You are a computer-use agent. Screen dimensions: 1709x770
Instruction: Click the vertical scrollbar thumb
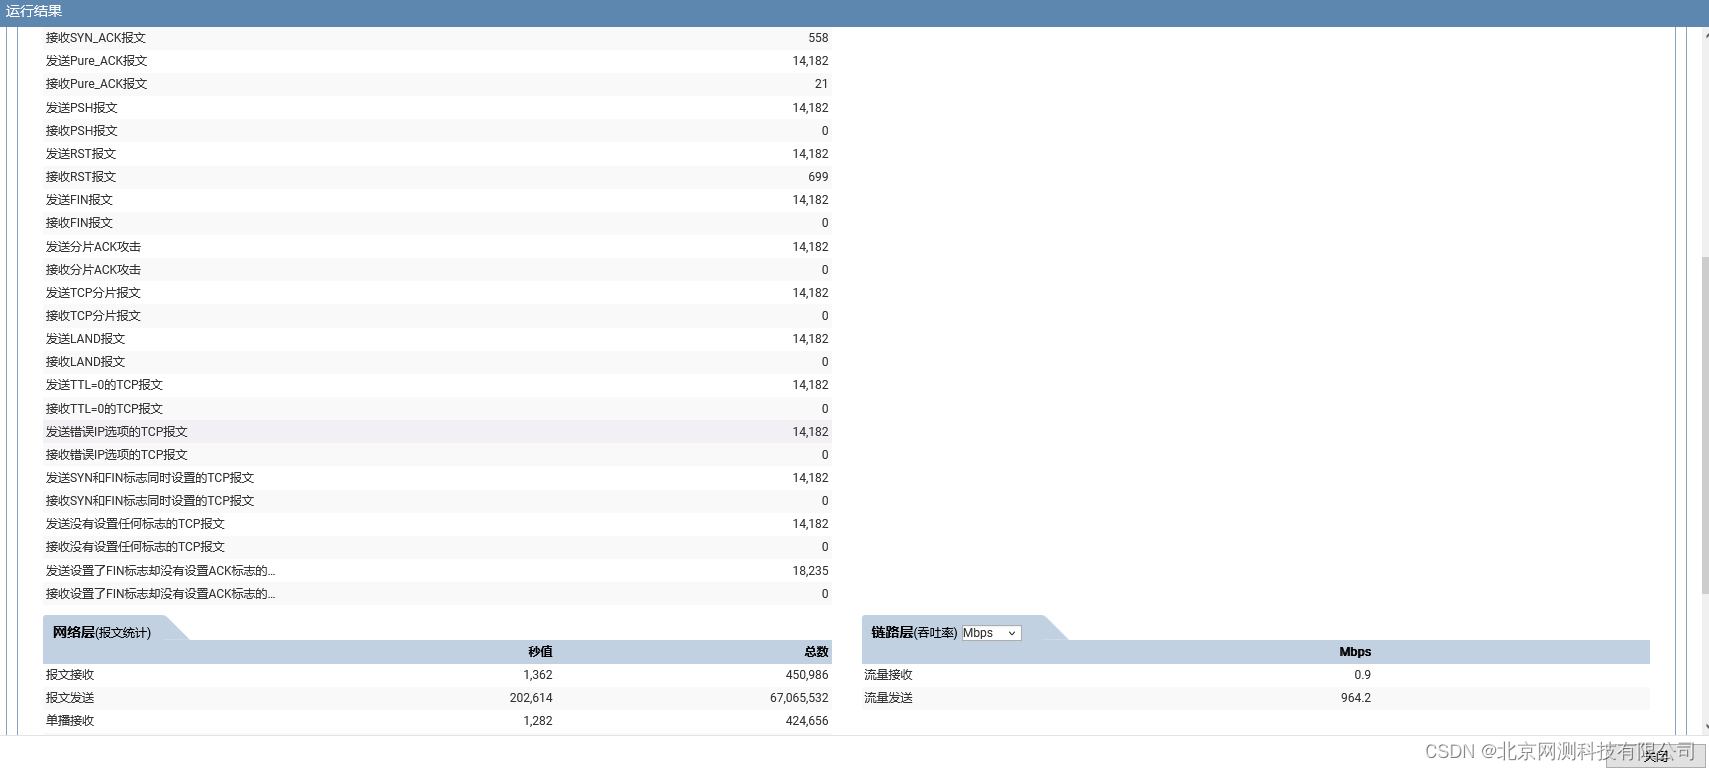pos(1705,425)
